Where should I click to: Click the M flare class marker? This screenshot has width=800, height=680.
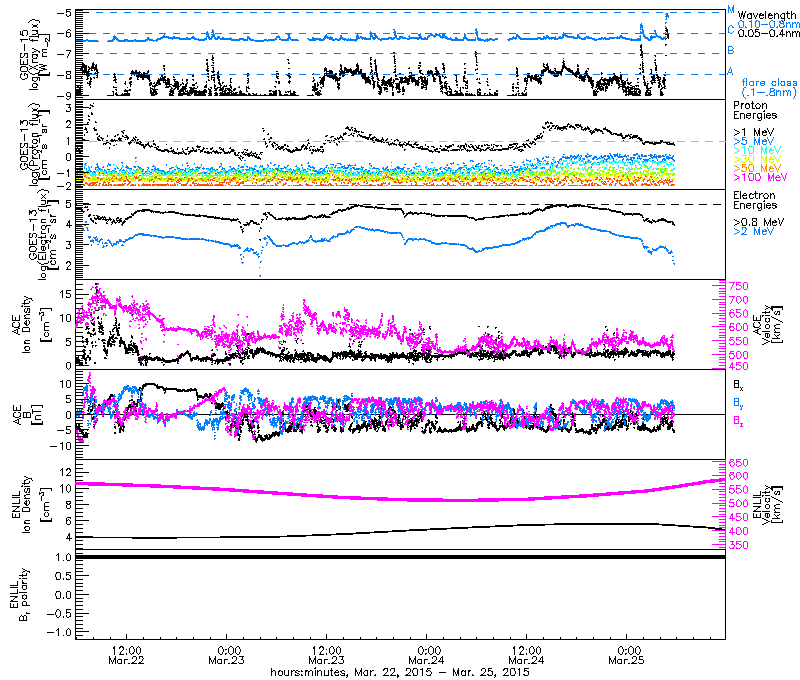coord(731,10)
